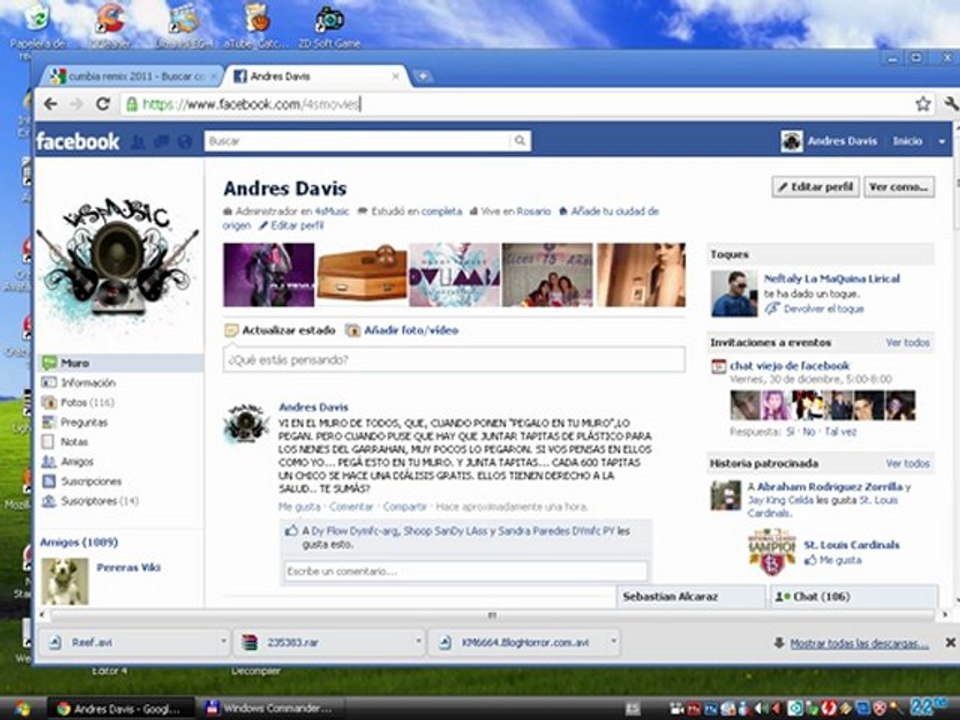Open Sebastian Alcaraz chat tab
The height and width of the screenshot is (720, 960).
(691, 596)
